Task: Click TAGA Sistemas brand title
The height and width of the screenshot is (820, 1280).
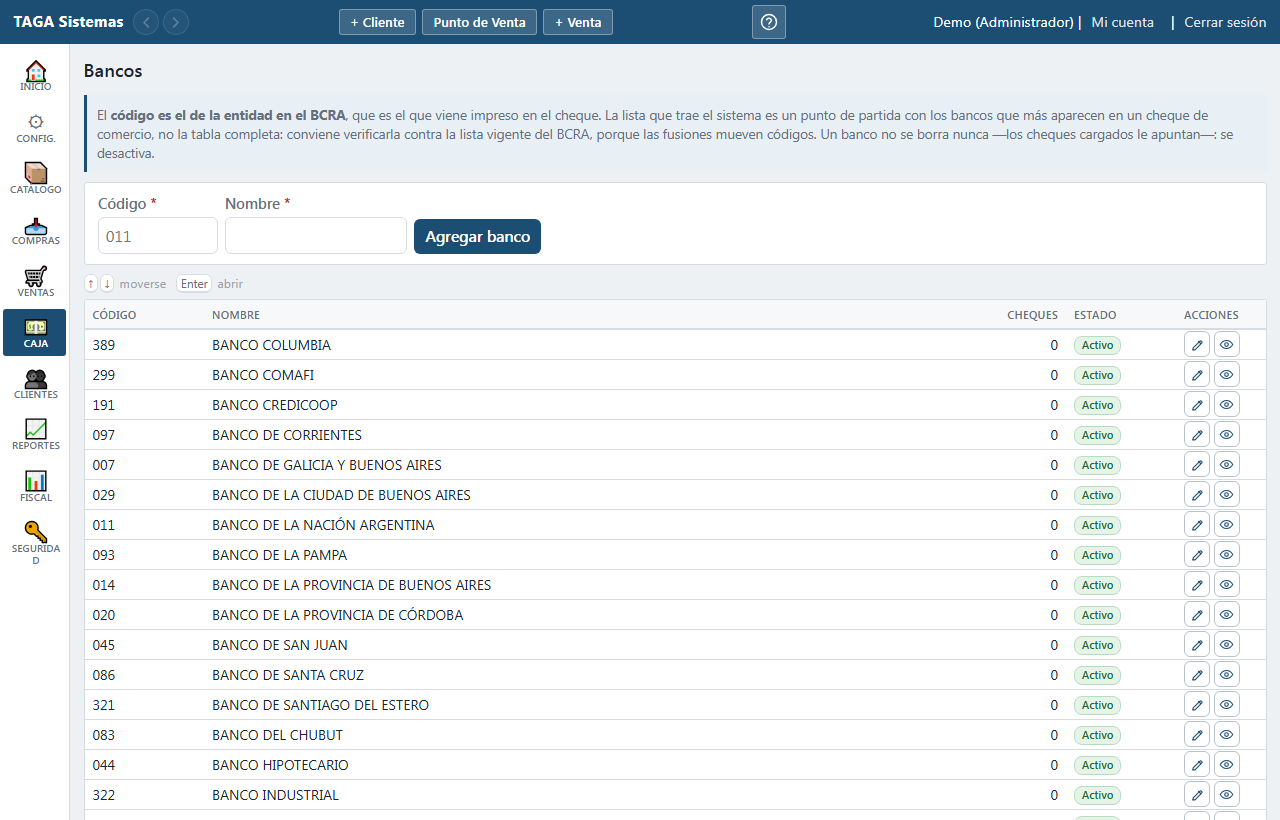Action: (68, 22)
